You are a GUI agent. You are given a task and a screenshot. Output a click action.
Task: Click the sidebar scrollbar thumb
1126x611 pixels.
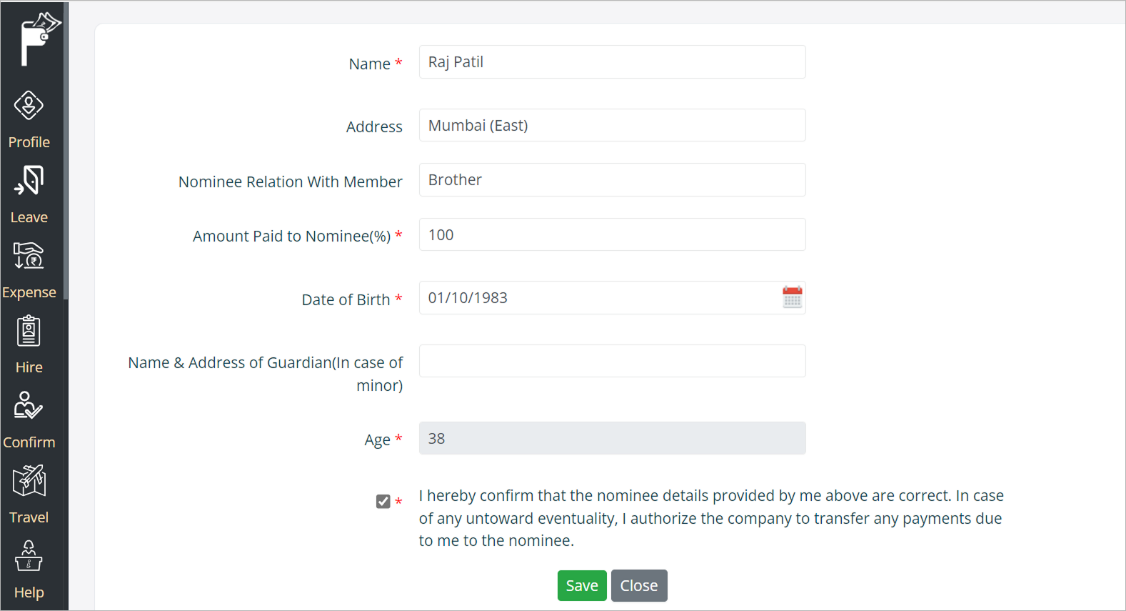point(65,150)
